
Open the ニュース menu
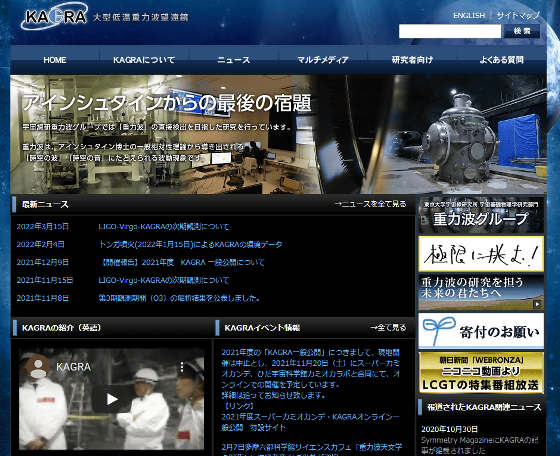point(234,60)
